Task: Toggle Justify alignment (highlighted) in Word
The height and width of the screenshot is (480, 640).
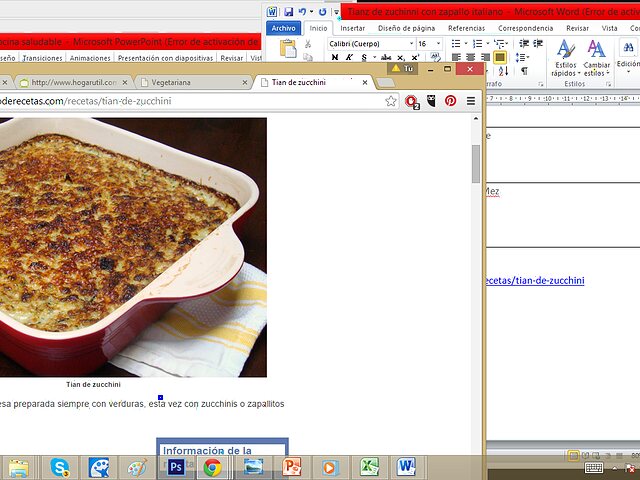Action: (500, 57)
